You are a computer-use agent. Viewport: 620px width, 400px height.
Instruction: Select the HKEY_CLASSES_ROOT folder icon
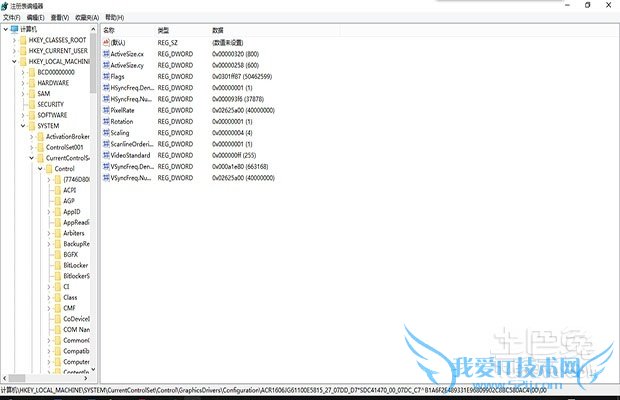23,40
